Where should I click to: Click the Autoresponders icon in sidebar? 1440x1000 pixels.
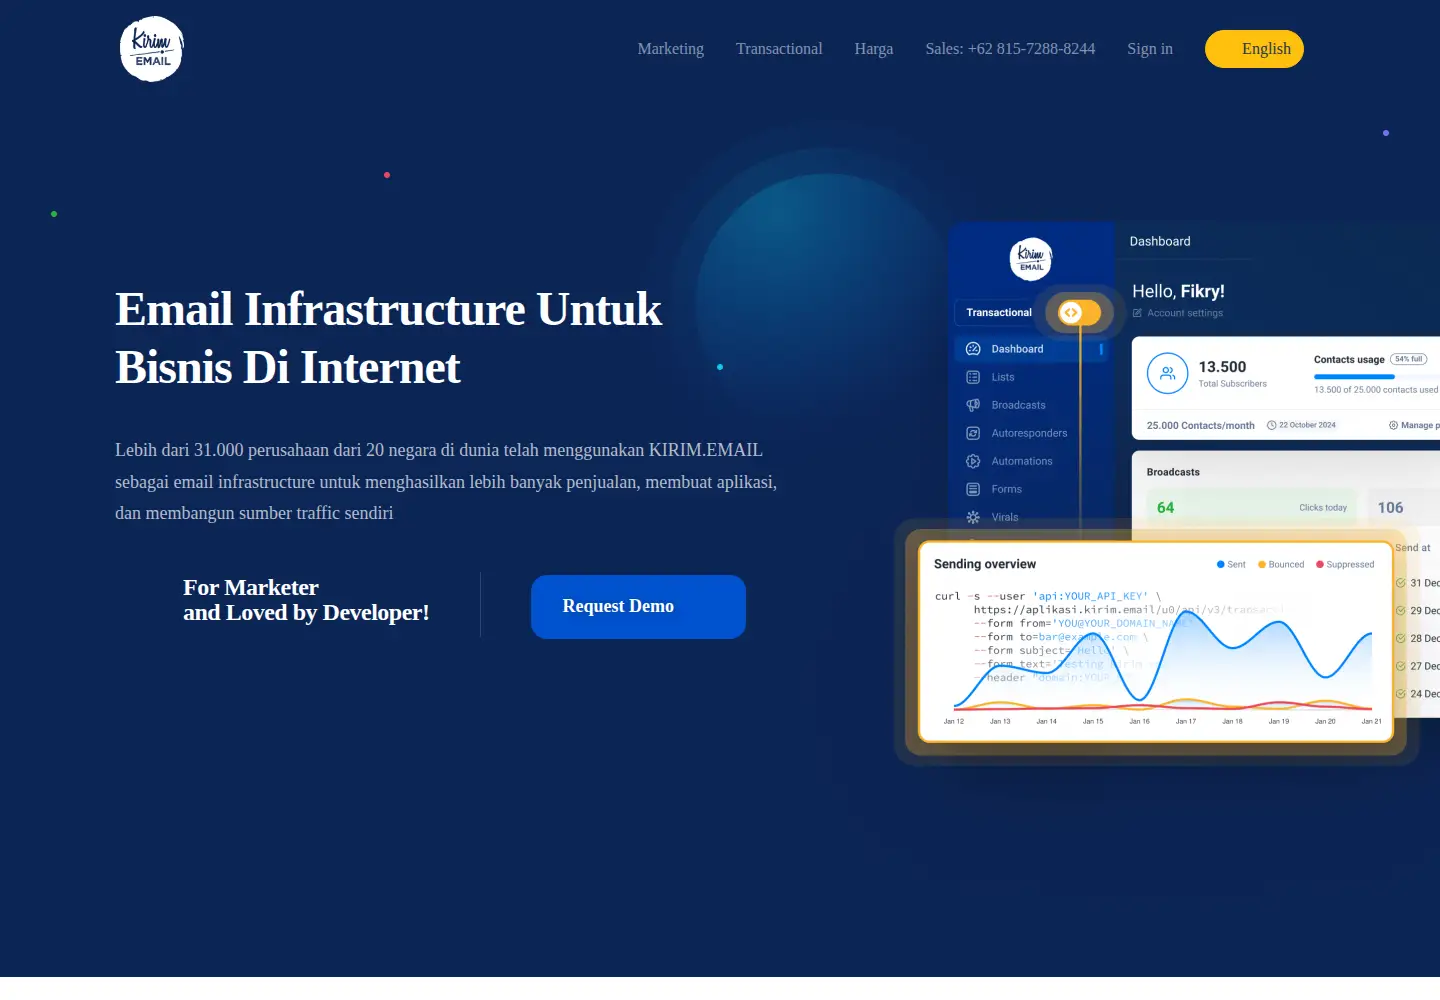[x=973, y=433]
